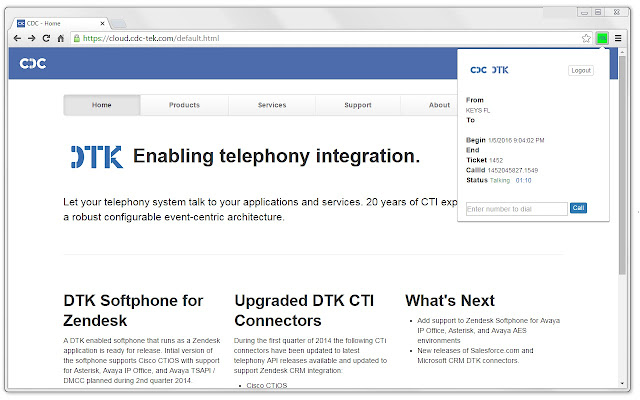Close the browser window
Screen dimensions: 640x400
[617, 13]
